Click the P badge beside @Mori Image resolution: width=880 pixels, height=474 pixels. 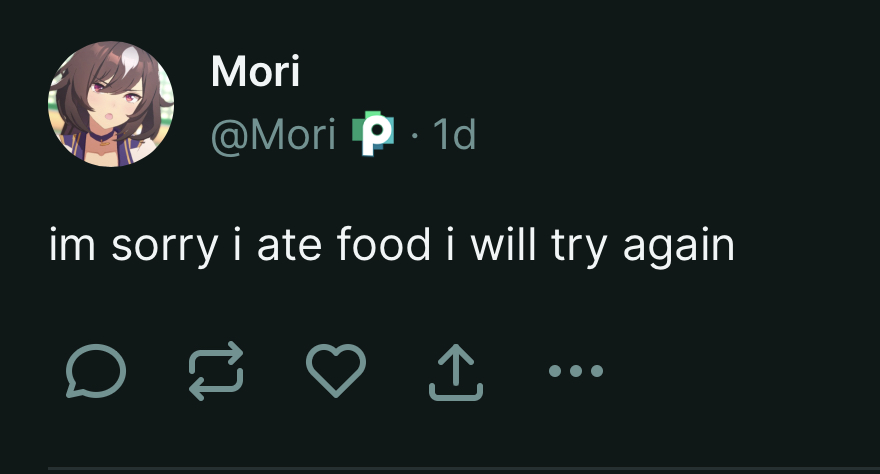pos(372,135)
